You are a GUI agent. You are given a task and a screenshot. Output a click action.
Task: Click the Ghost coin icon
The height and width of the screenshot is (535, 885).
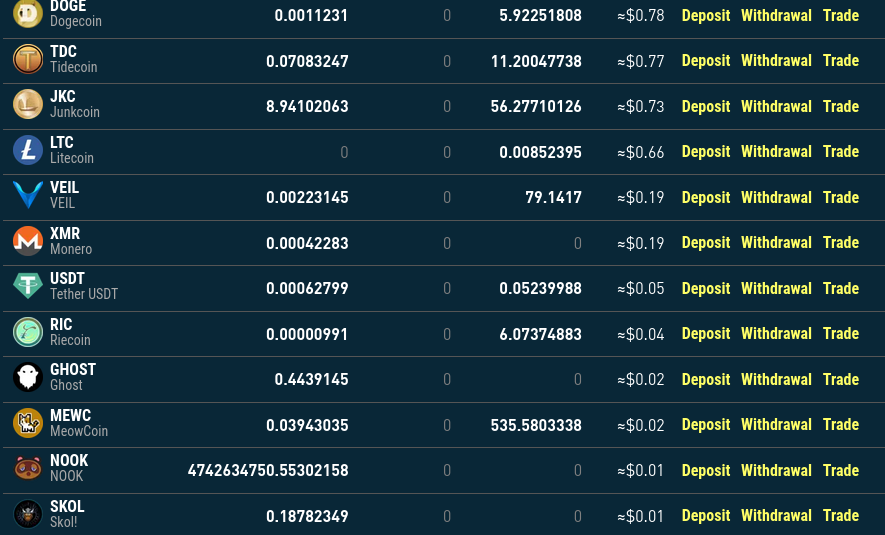[x=28, y=378]
